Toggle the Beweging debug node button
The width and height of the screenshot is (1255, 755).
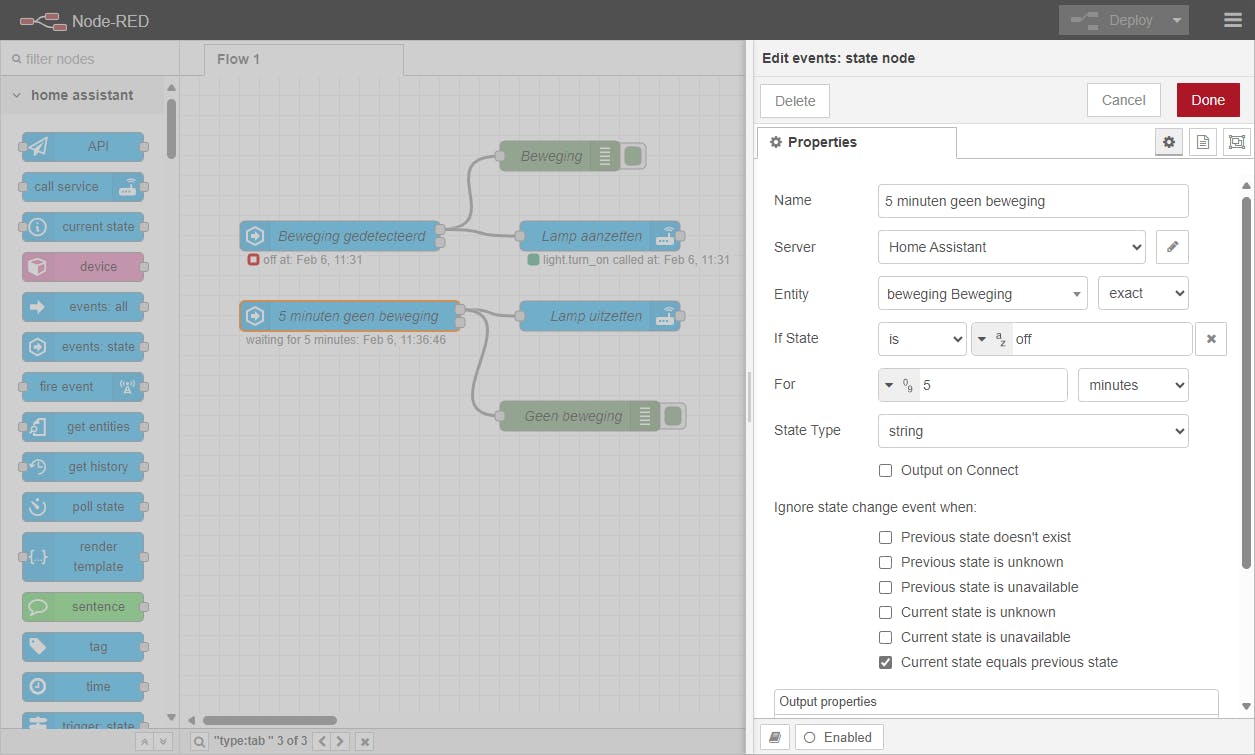pos(634,156)
